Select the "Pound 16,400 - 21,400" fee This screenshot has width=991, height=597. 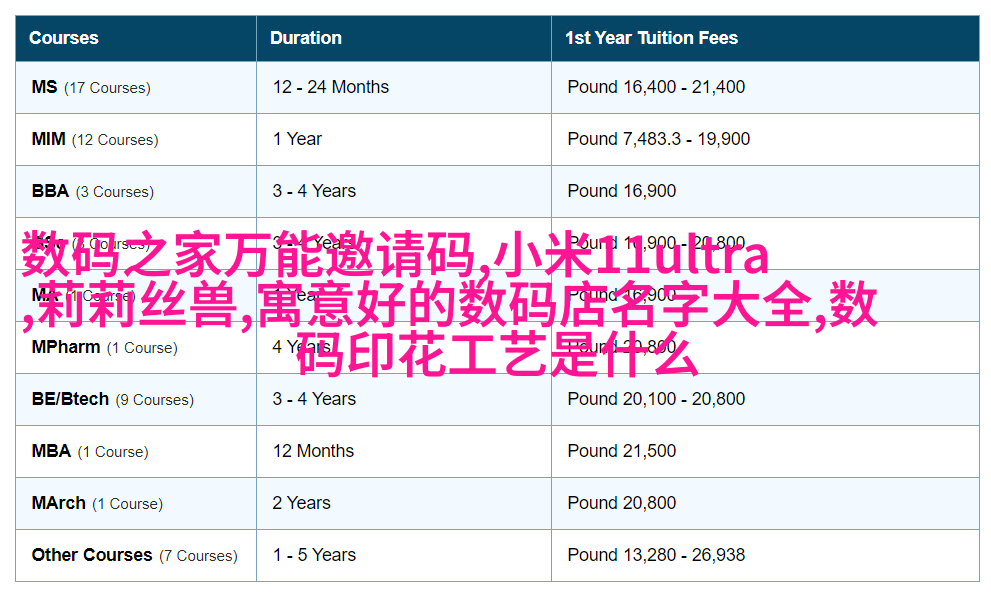(x=656, y=87)
